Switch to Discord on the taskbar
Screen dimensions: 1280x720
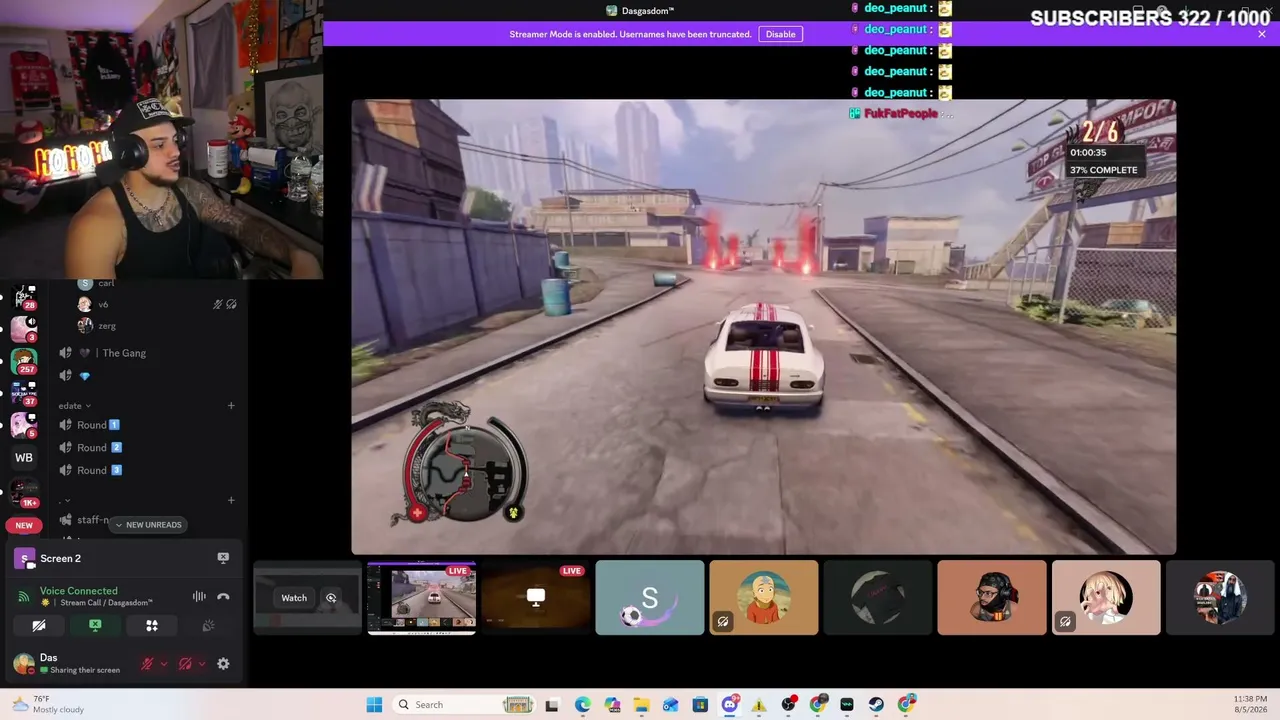(730, 705)
